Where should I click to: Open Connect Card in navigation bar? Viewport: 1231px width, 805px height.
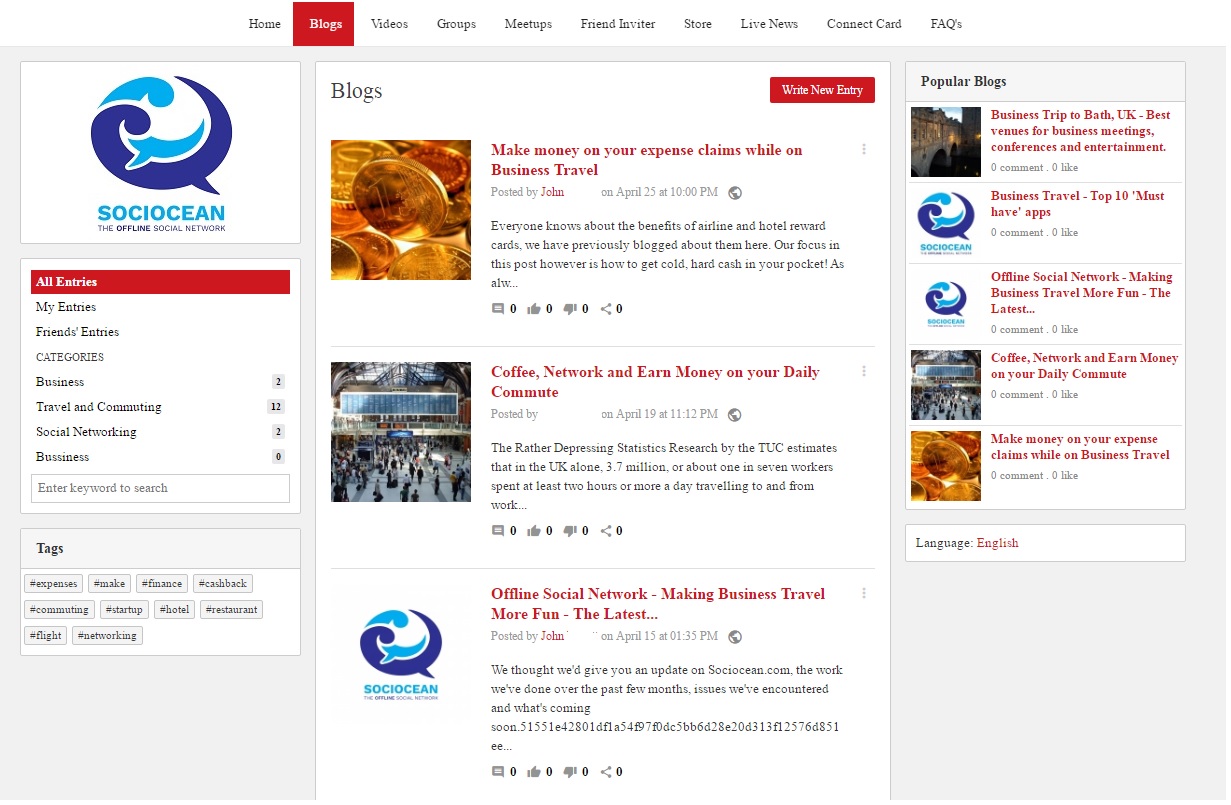click(864, 24)
